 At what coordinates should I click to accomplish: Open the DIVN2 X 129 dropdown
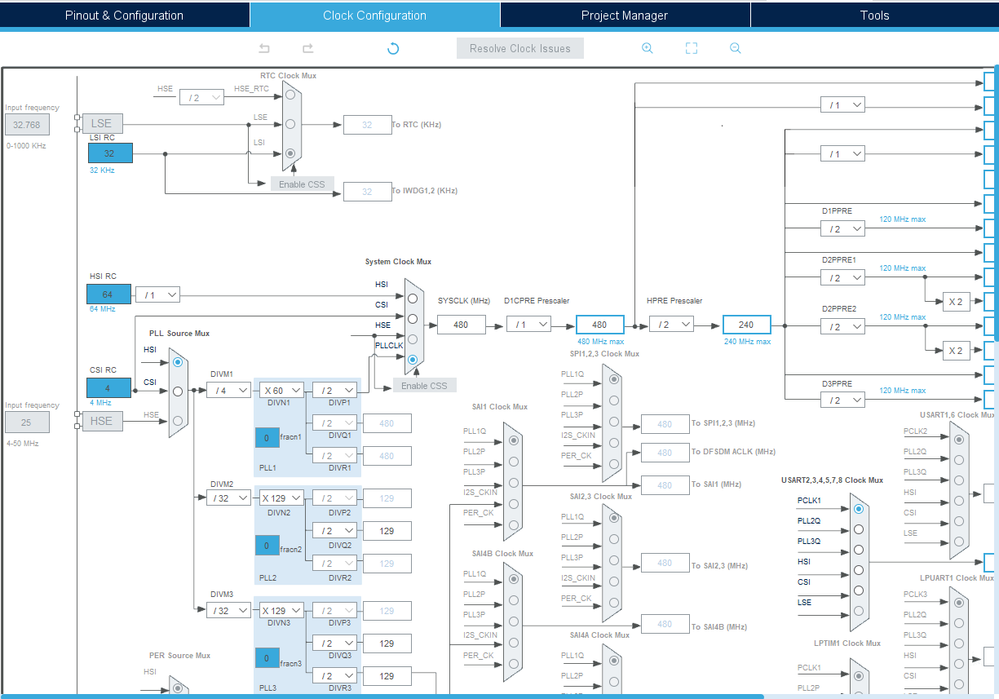click(x=282, y=498)
